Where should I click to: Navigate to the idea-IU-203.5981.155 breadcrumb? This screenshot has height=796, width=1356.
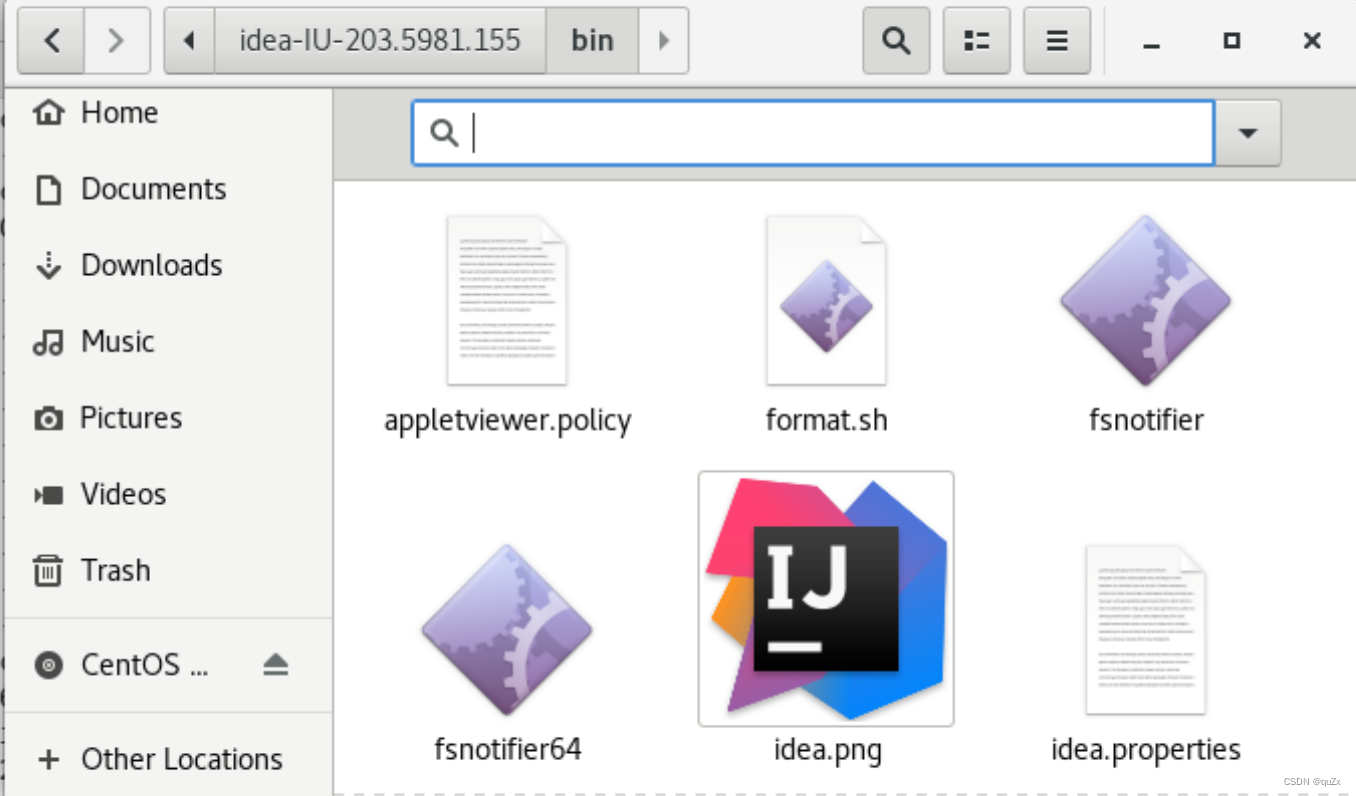pyautogui.click(x=378, y=40)
